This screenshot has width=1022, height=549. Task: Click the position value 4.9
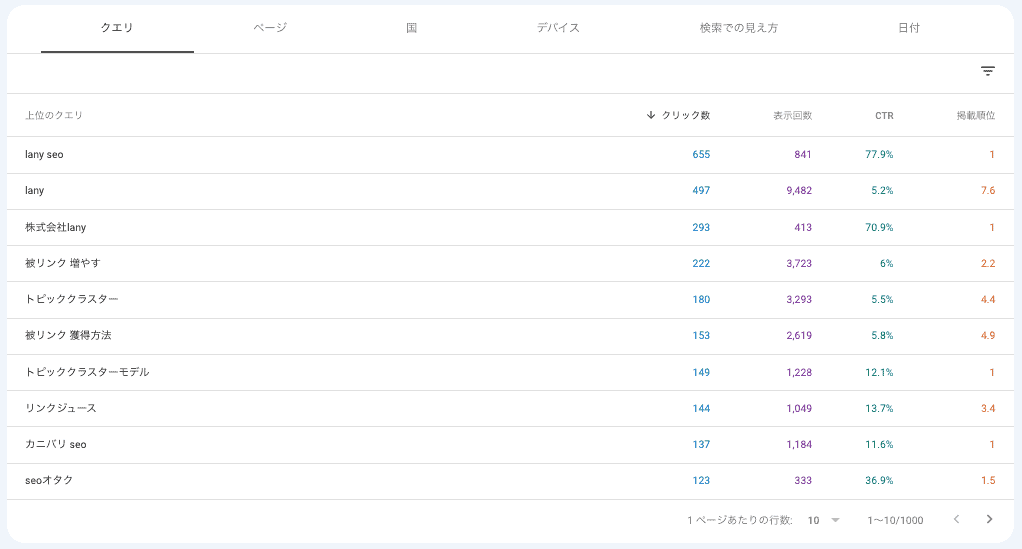coord(988,335)
